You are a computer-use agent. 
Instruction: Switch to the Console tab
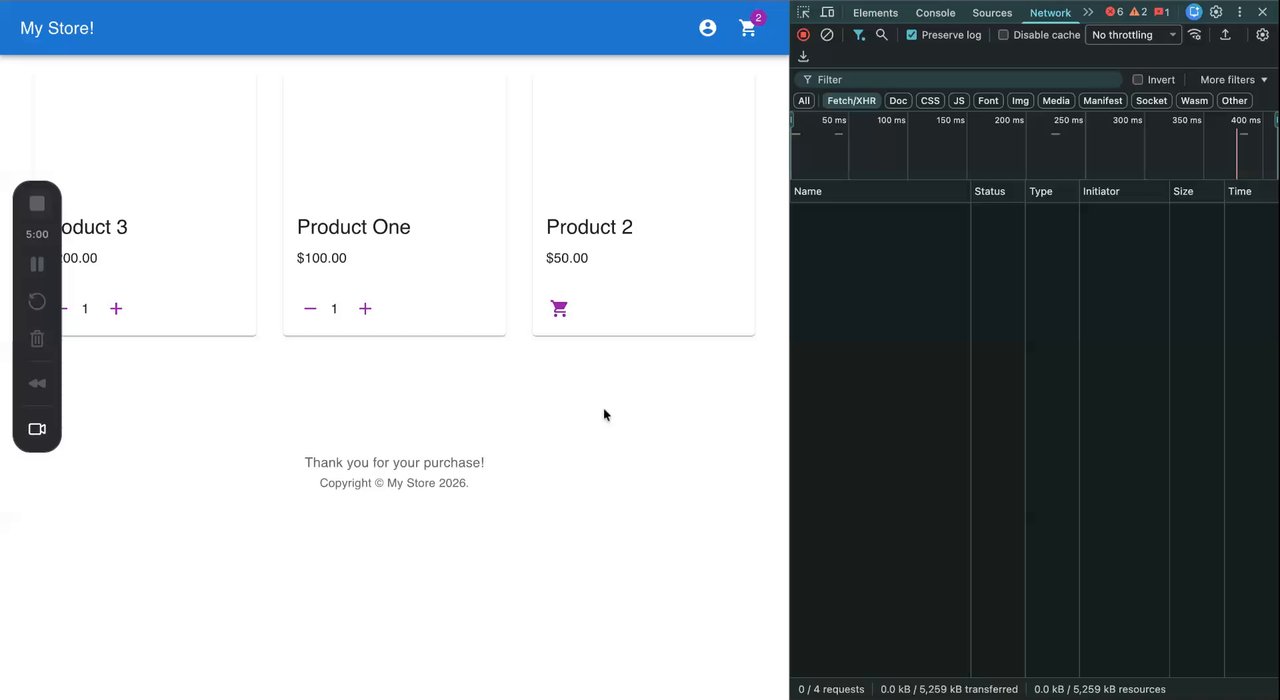pos(935,13)
